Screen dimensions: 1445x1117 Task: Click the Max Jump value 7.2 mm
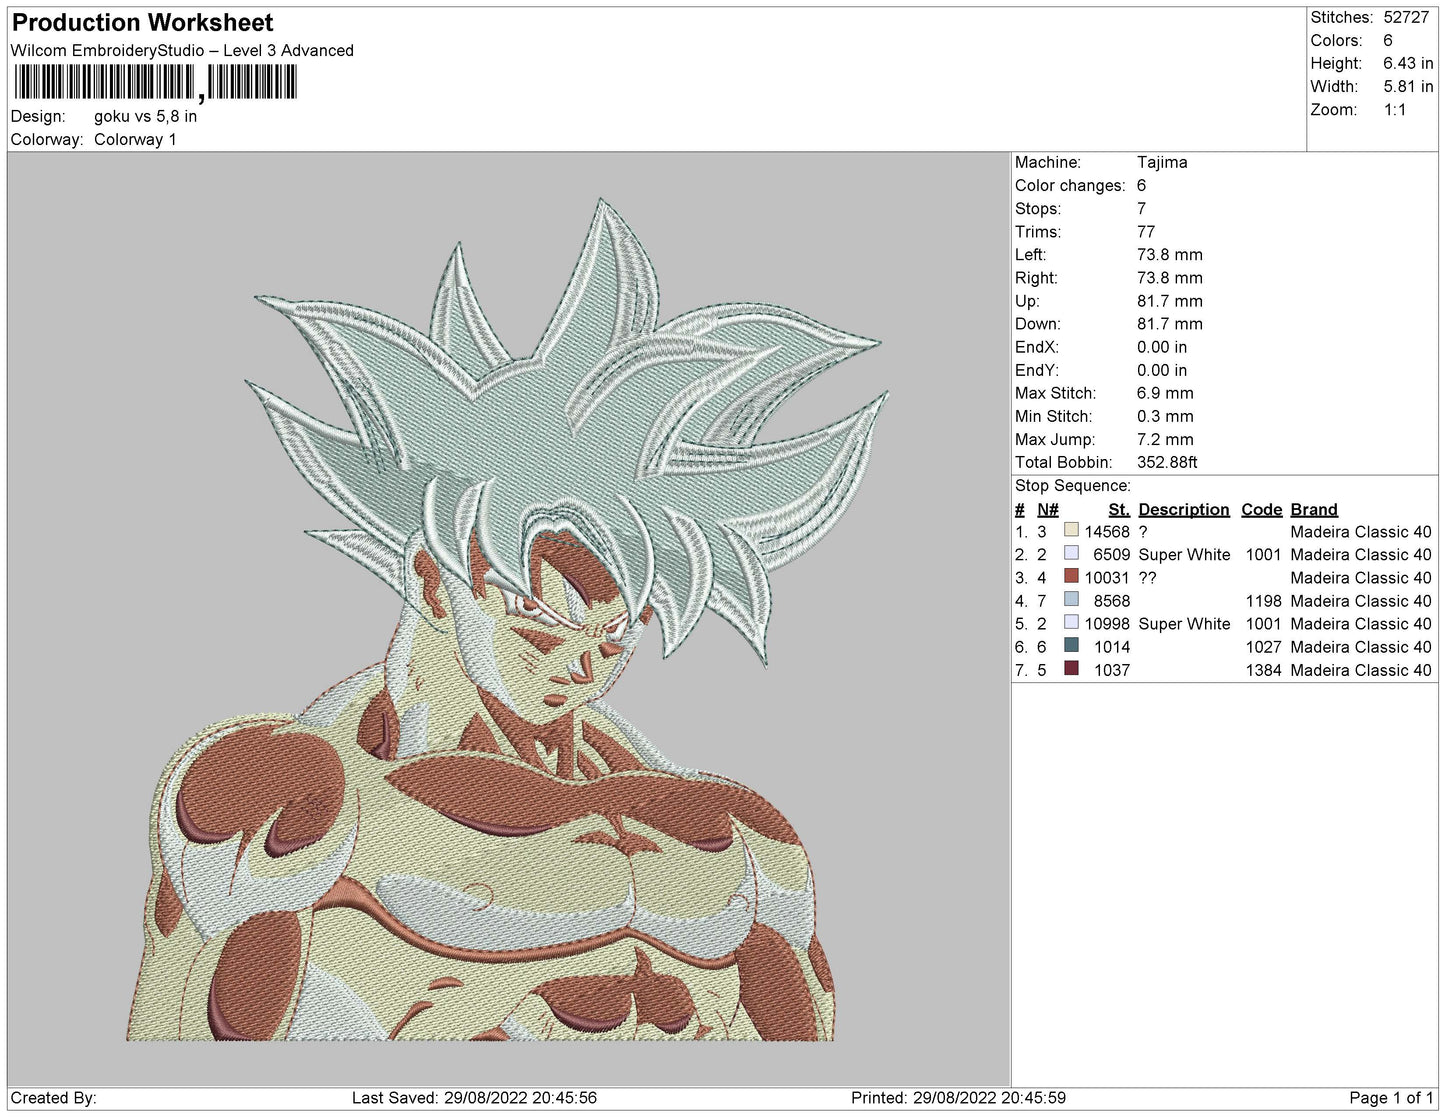coord(1165,439)
